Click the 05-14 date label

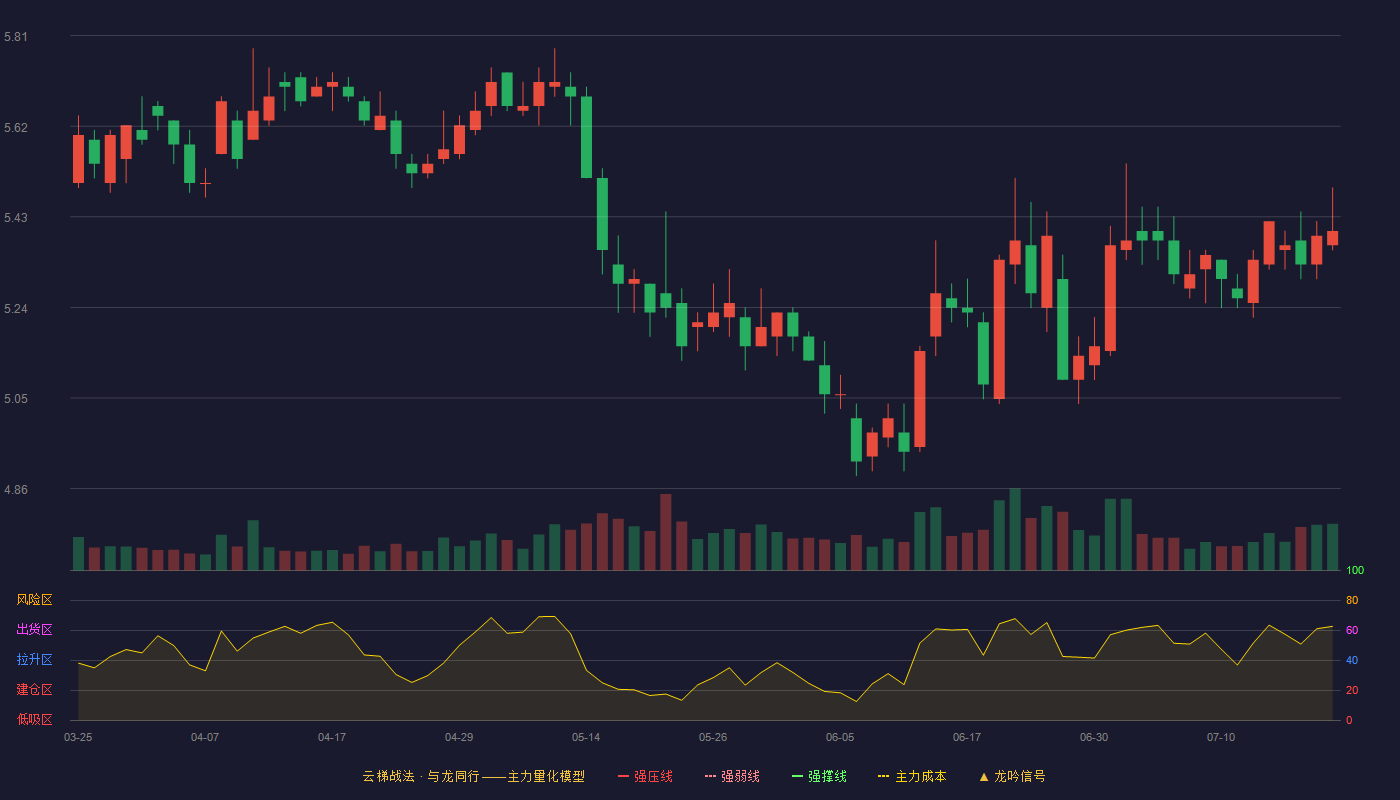tap(586, 737)
